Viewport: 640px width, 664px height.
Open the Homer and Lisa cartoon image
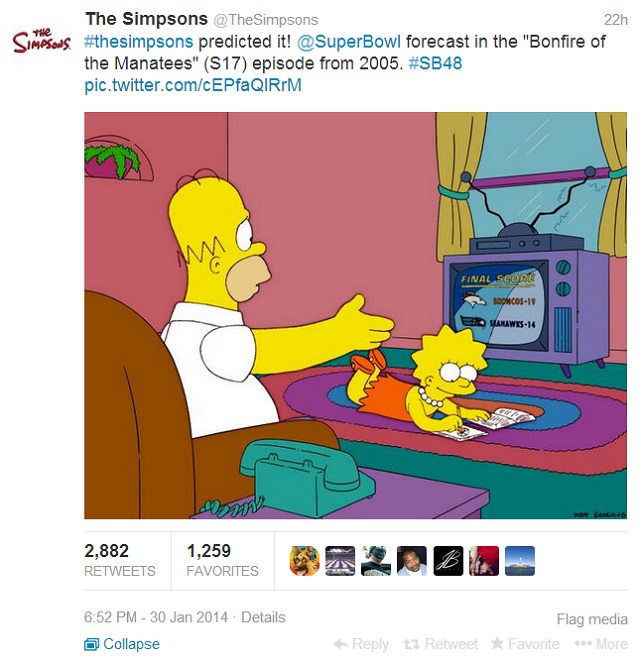pos(355,315)
